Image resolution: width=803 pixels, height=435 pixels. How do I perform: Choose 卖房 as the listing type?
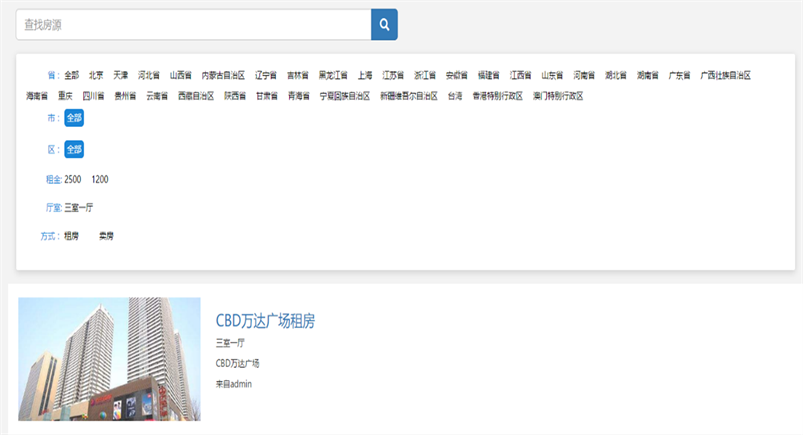coord(106,236)
